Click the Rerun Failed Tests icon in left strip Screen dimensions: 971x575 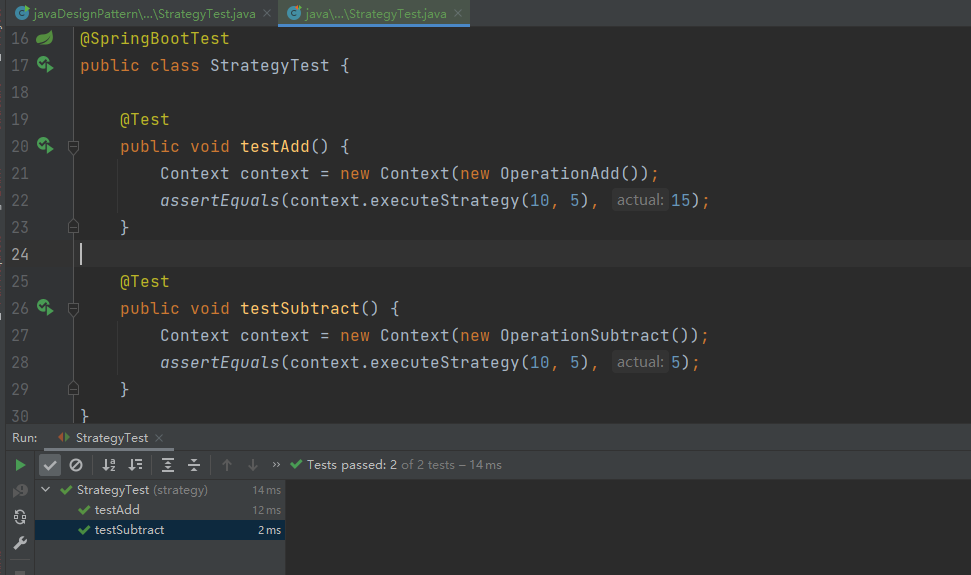[x=20, y=491]
